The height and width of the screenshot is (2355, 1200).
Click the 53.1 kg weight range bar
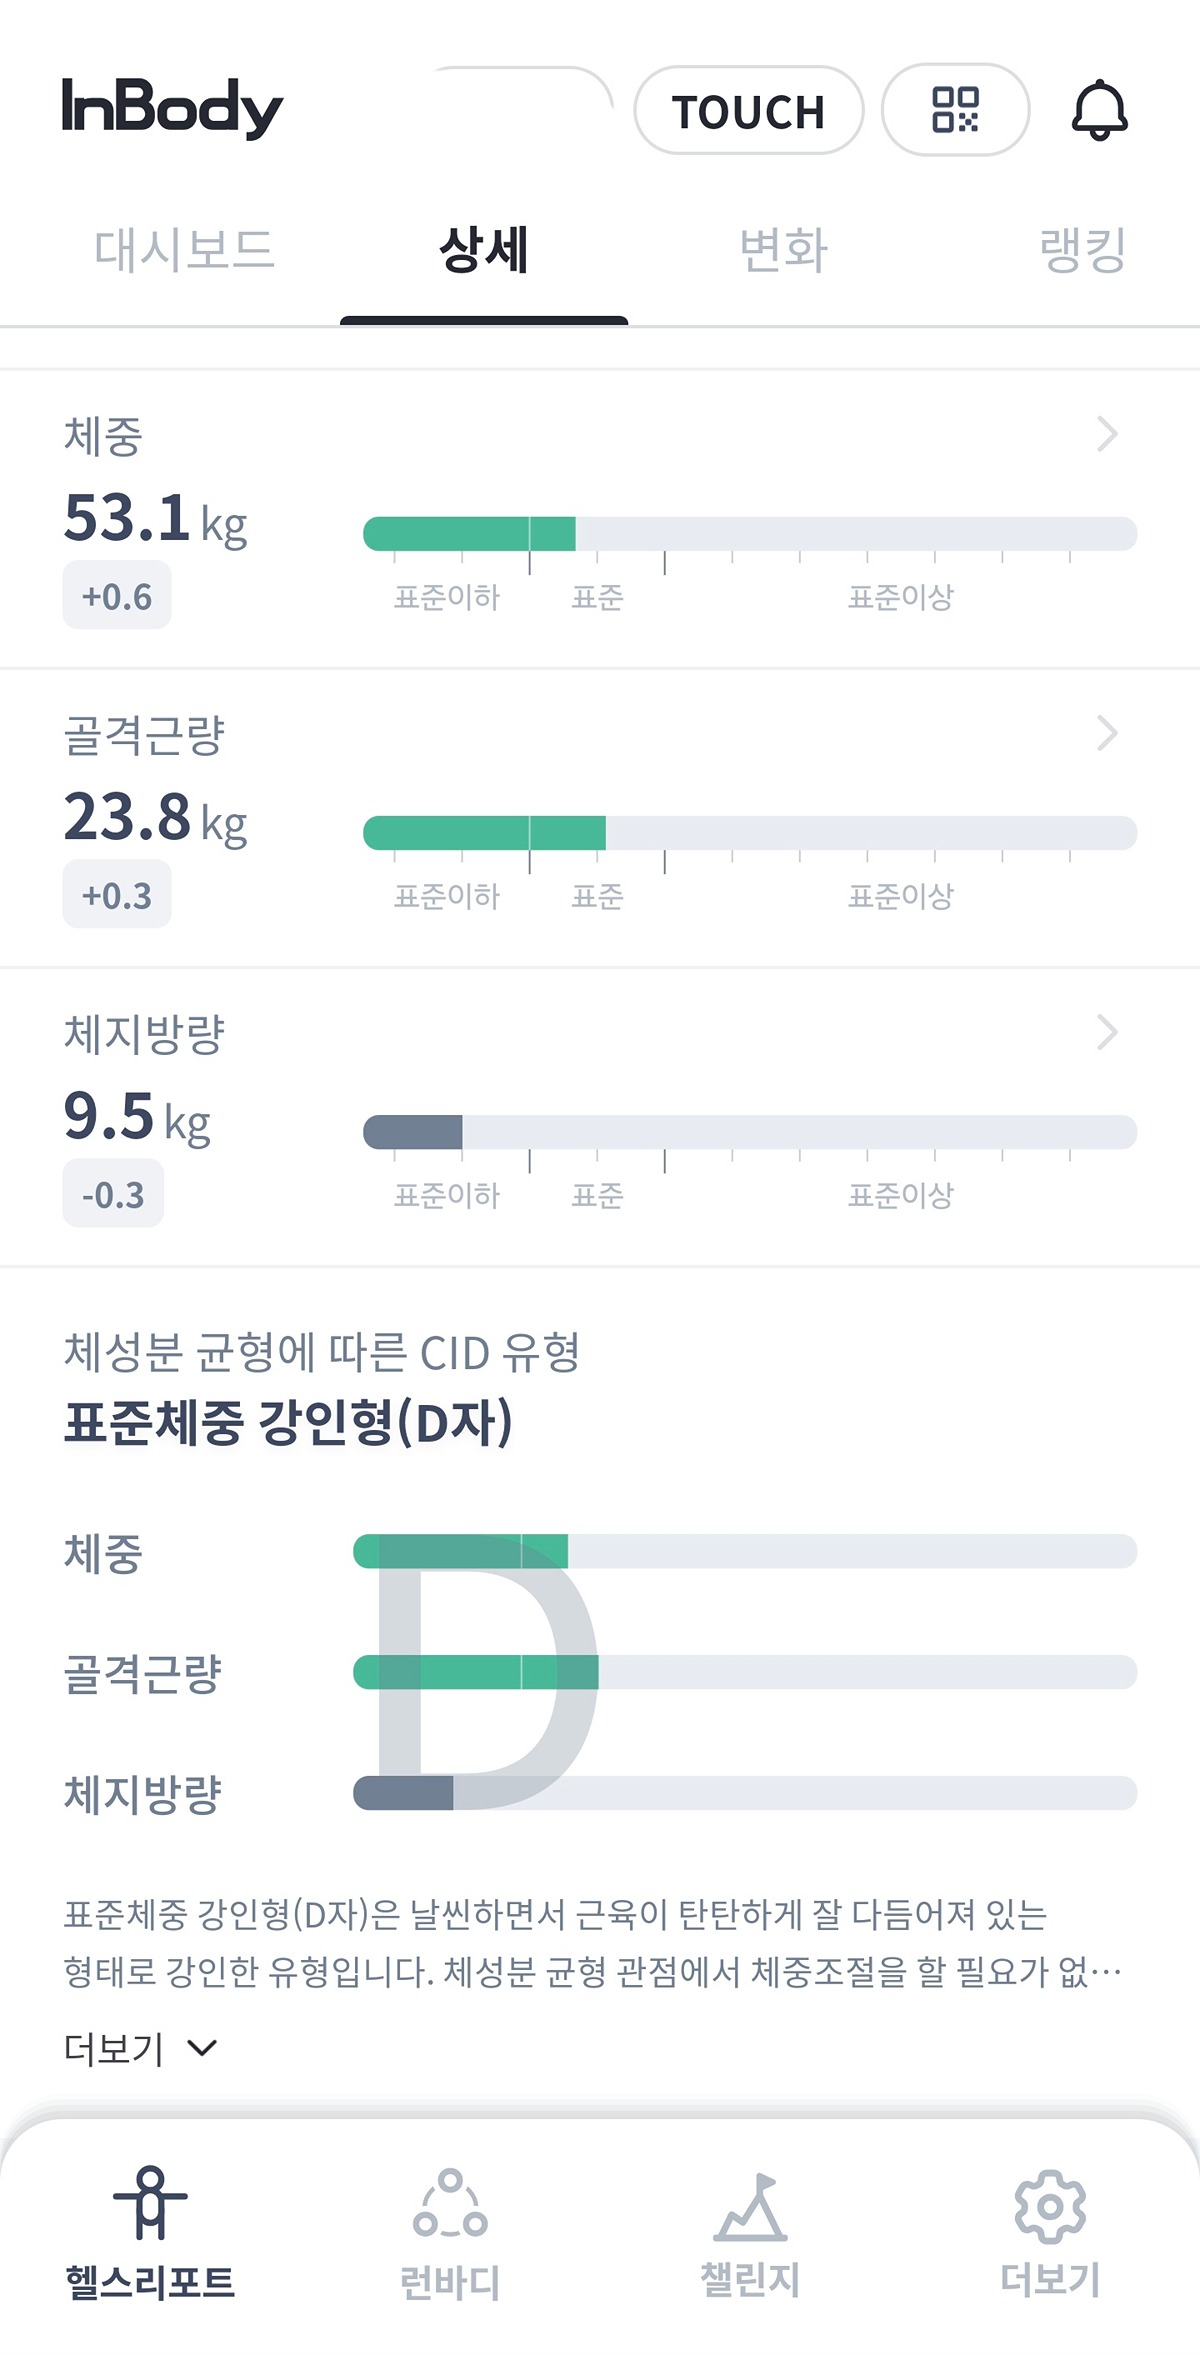(x=750, y=534)
